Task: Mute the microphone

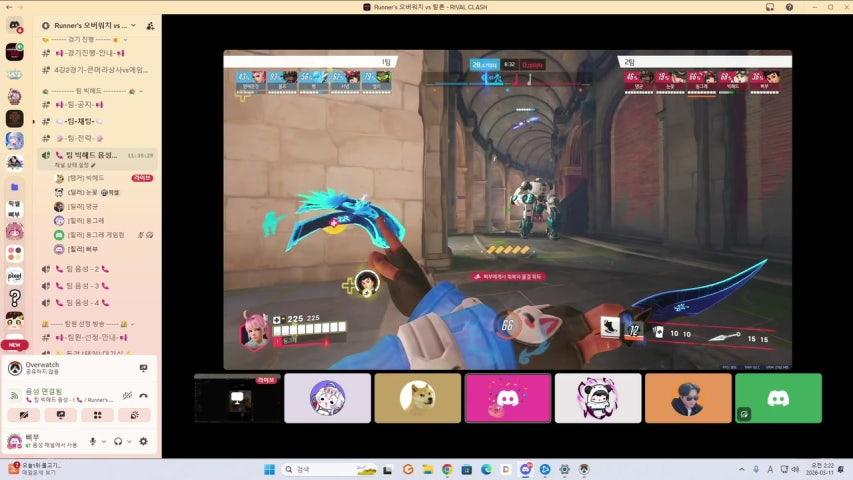Action: 92,441
